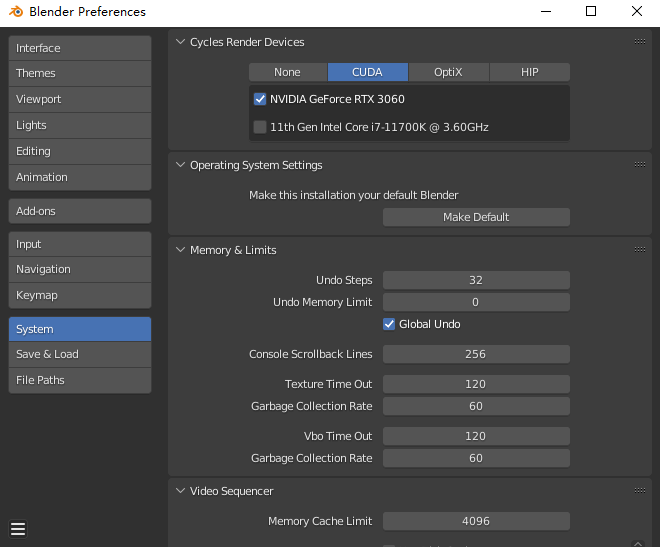
Task: Click the Memory & Limits panel grip dots
Action: click(x=639, y=250)
